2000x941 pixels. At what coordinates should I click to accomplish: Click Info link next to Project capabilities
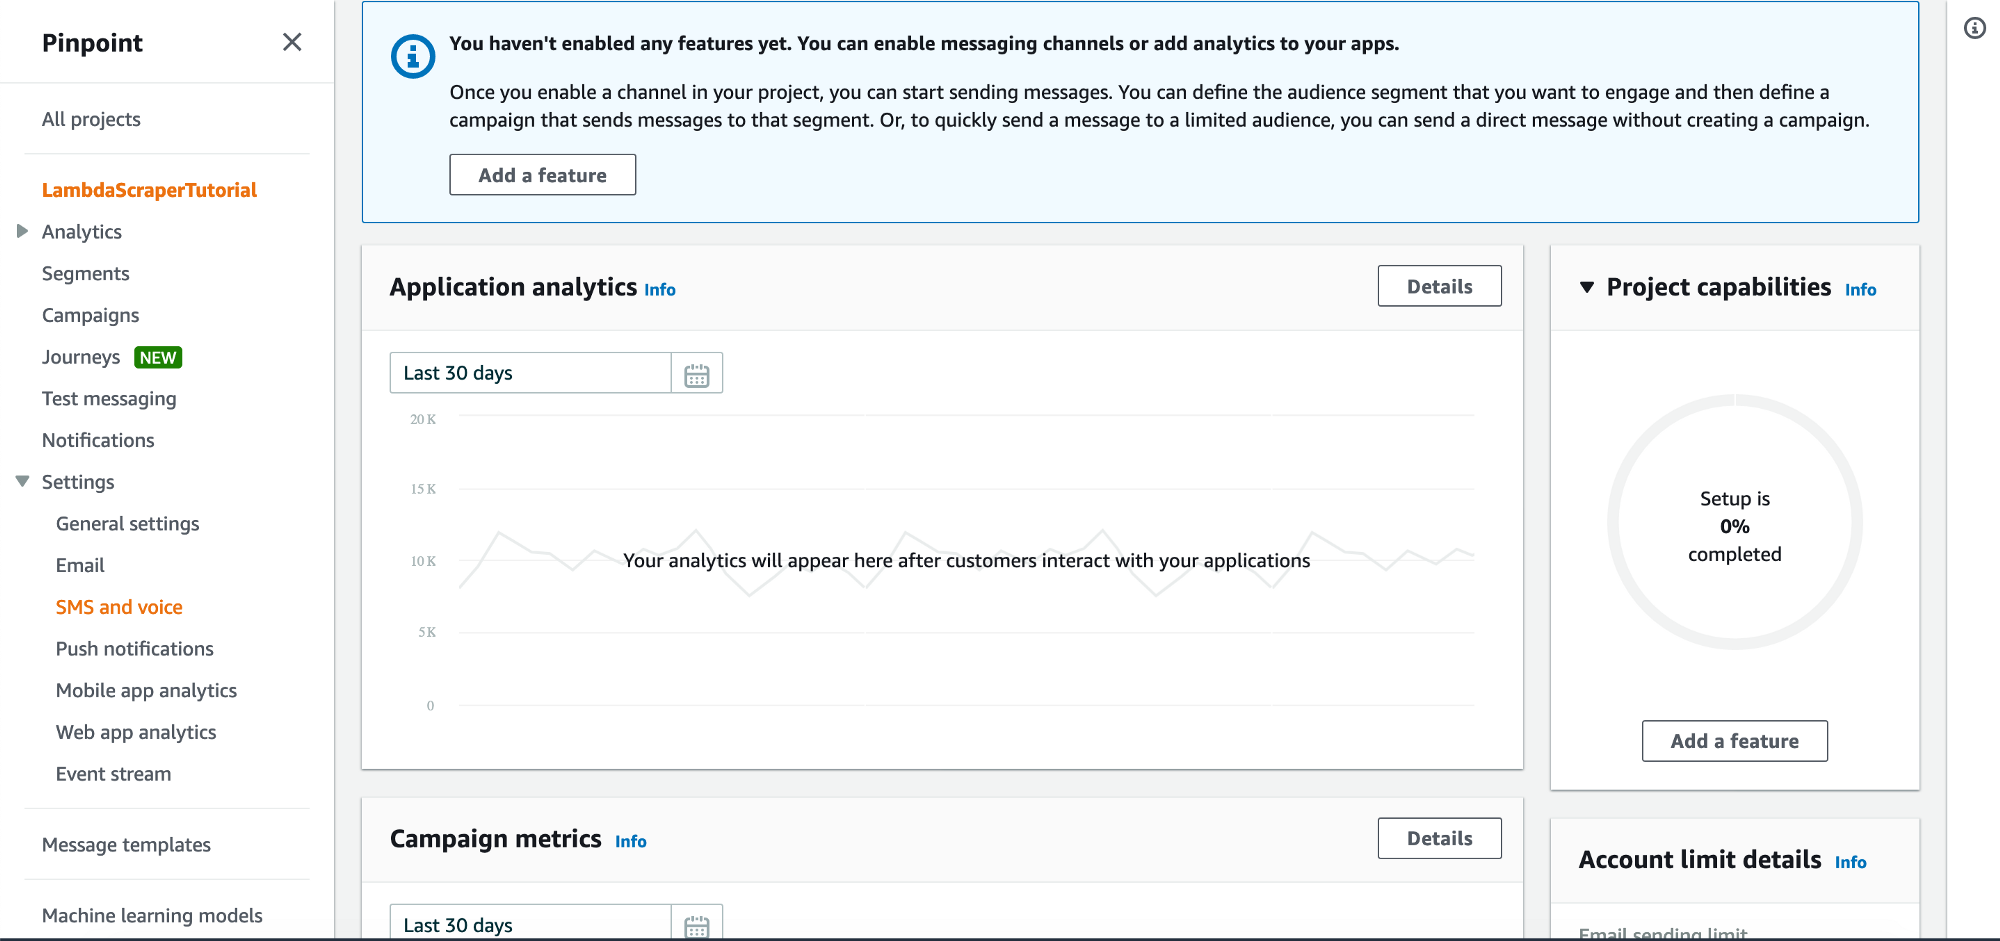pyautogui.click(x=1860, y=290)
